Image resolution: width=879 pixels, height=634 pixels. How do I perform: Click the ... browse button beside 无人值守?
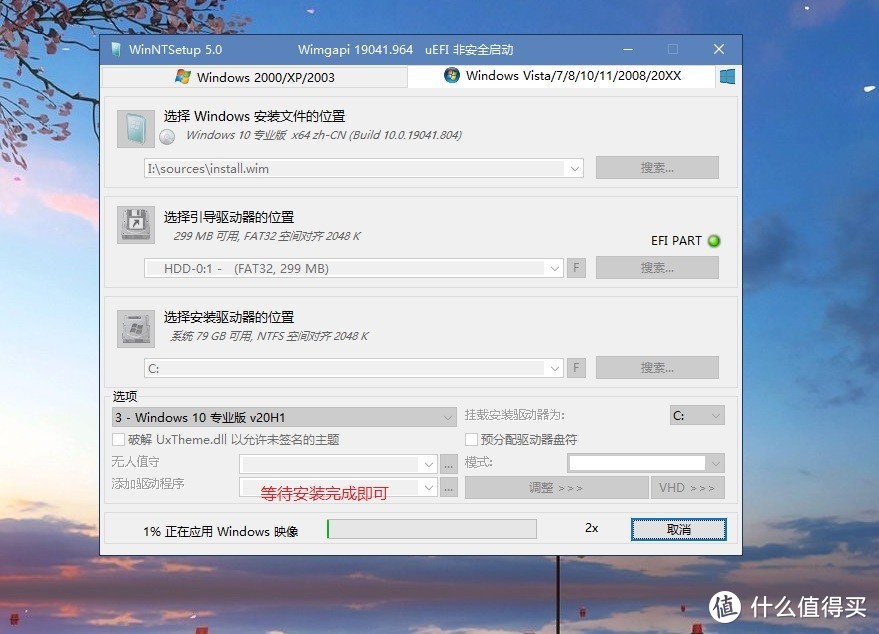click(x=447, y=462)
